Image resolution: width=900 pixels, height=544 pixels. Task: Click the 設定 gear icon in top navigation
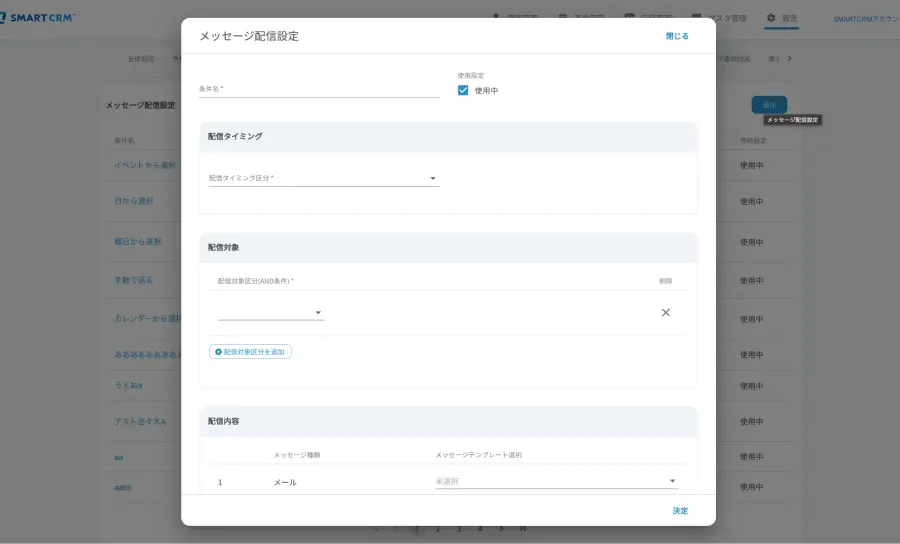click(771, 18)
